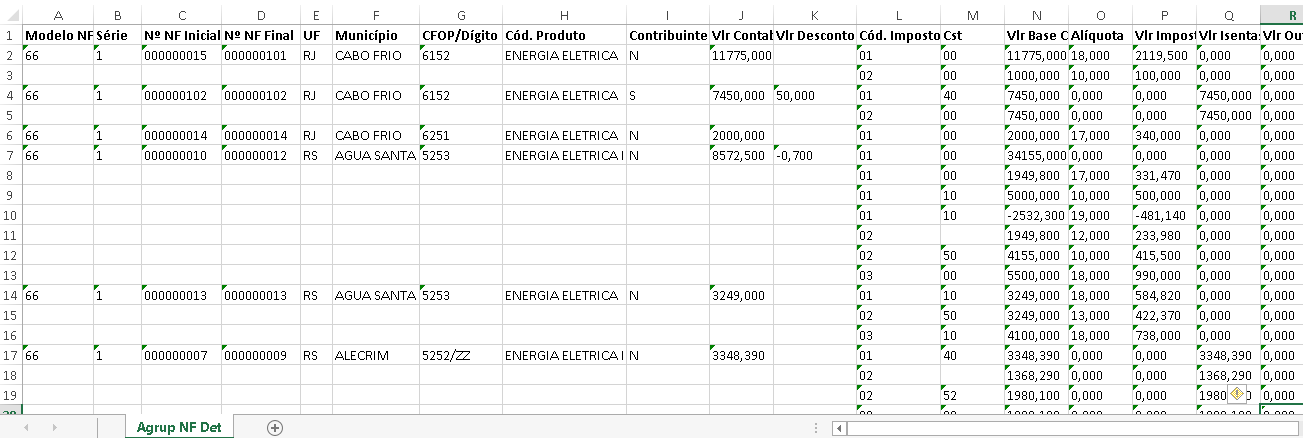Select the cell showing 738,000
This screenshot has height=438, width=1303.
1164,335
